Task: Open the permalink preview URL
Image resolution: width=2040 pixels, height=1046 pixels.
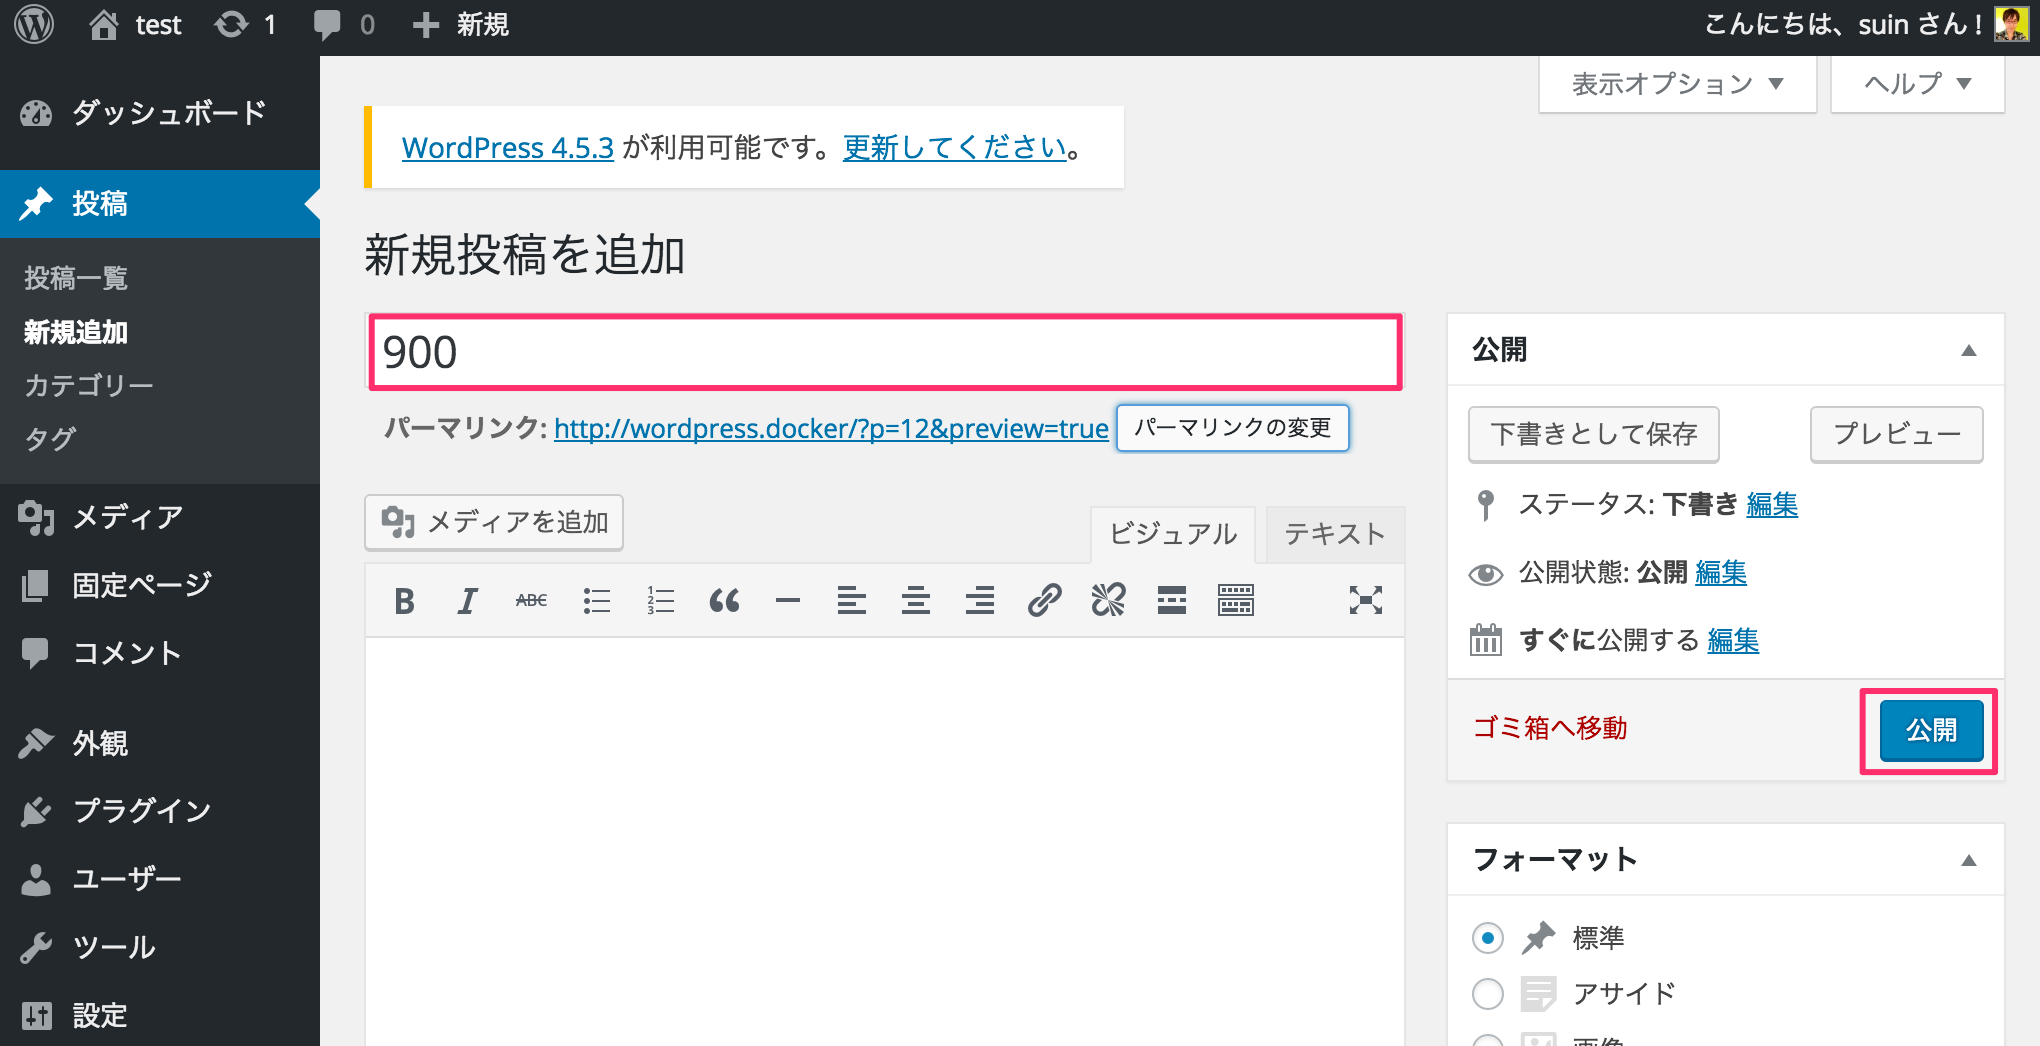Action: (x=831, y=429)
